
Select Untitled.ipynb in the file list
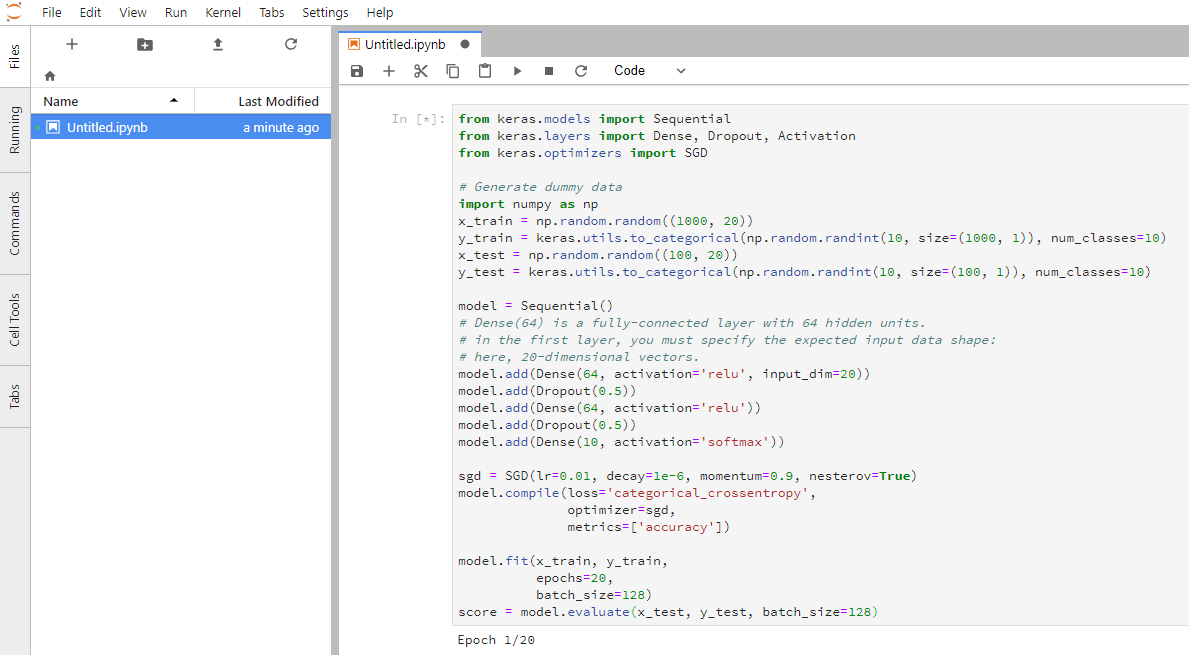tap(107, 127)
